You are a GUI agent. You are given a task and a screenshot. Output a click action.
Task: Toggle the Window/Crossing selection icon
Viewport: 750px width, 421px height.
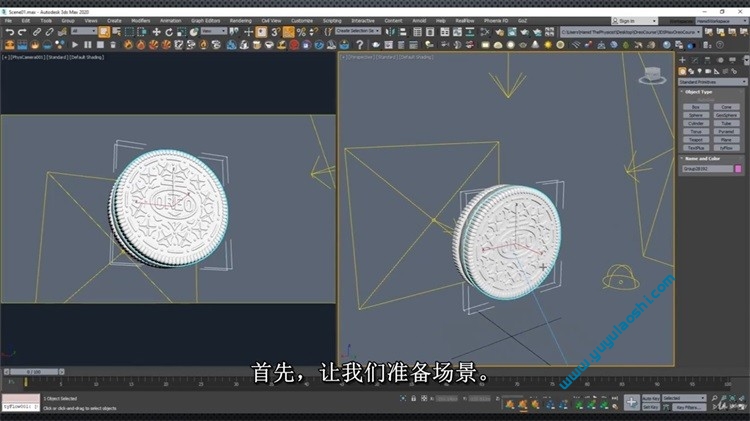coord(142,32)
